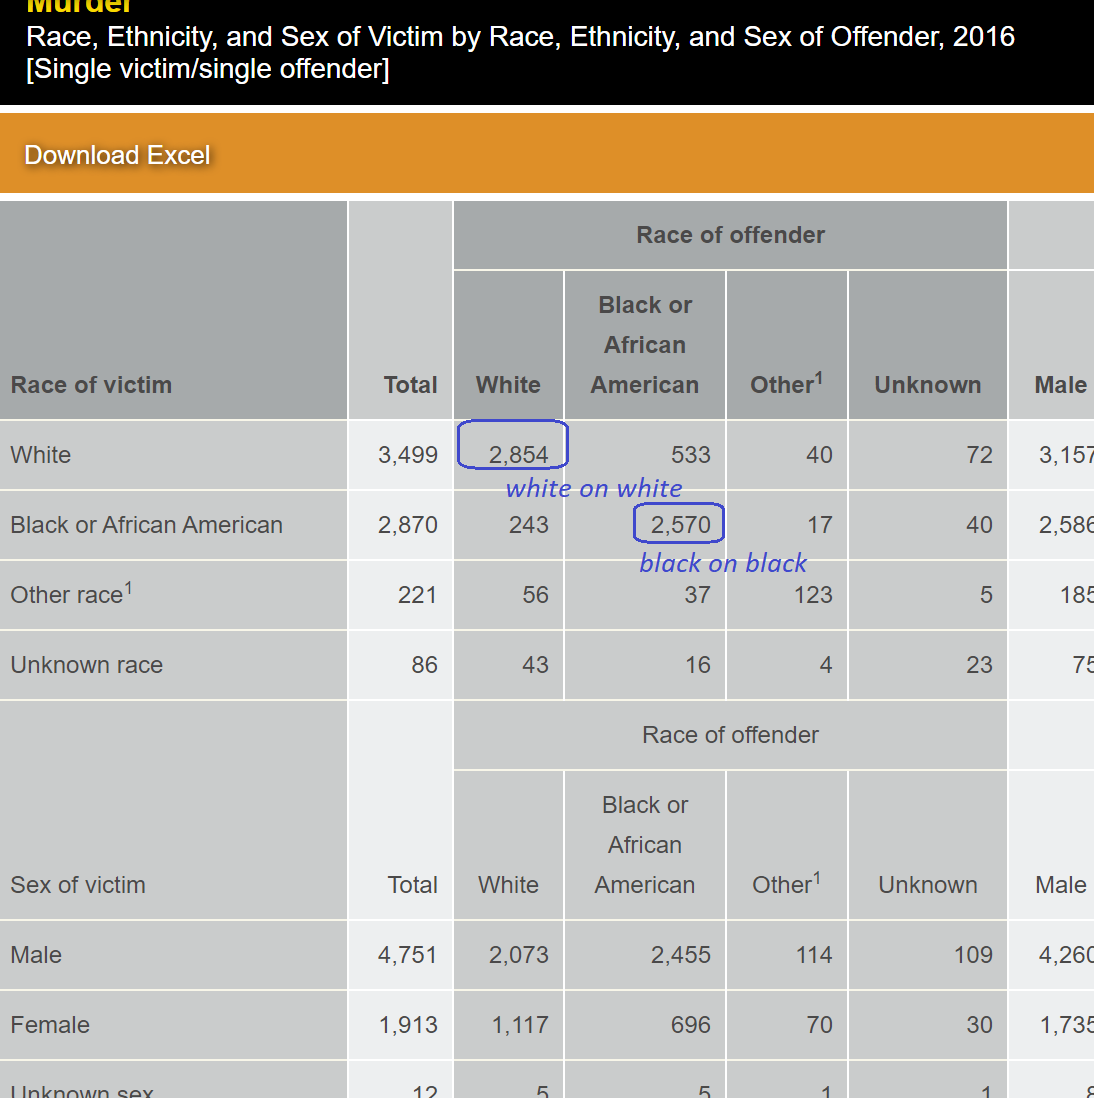Click the 533 cell in White victim row
Screen dimensions: 1094x1098
[x=690, y=455]
